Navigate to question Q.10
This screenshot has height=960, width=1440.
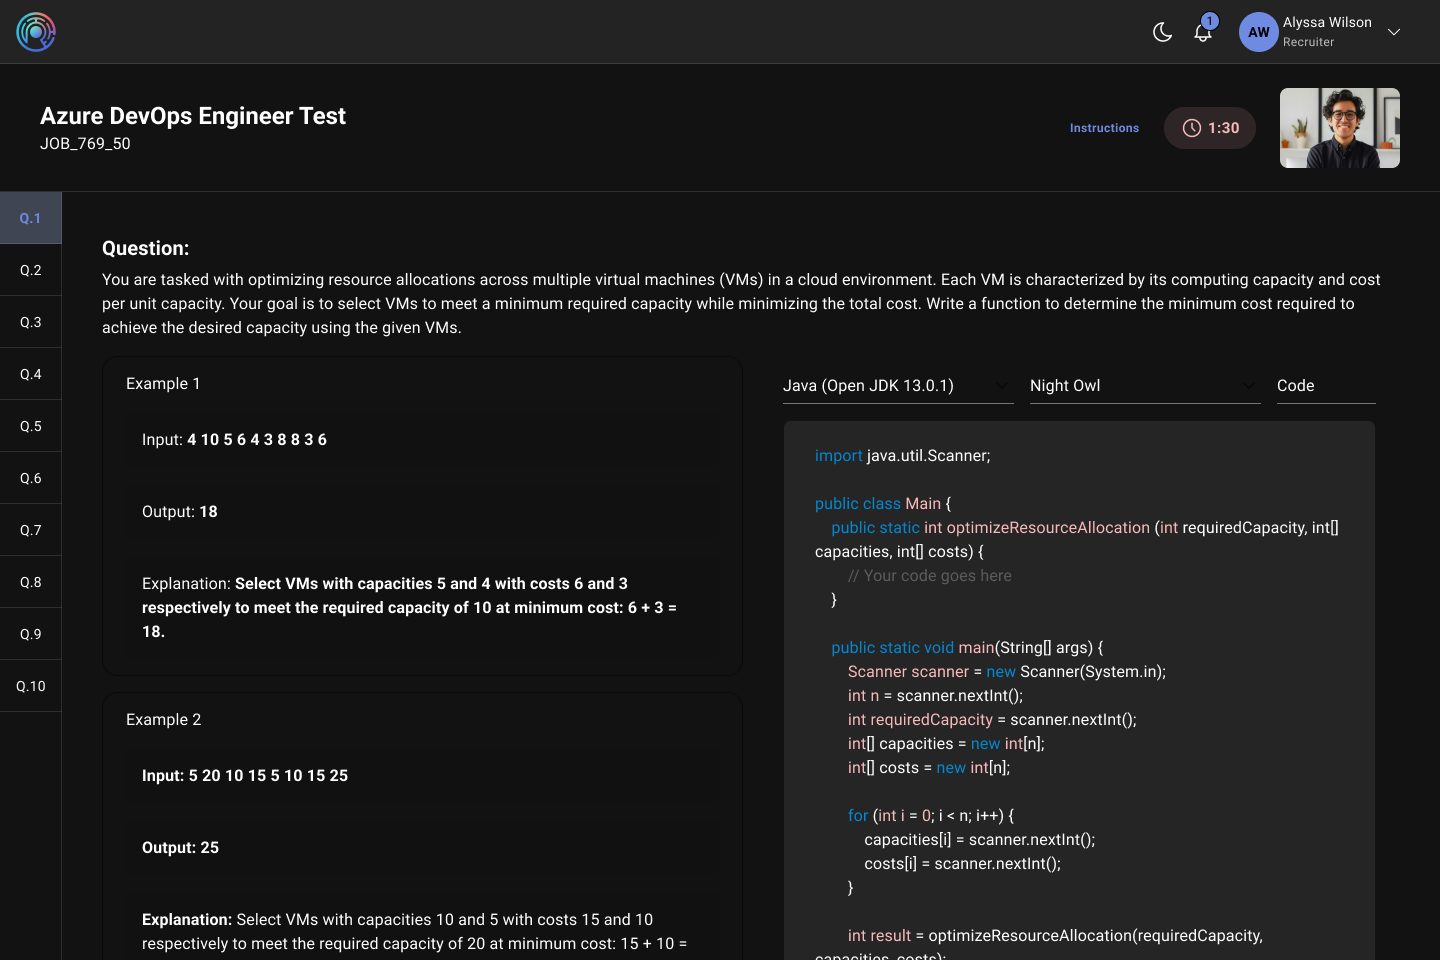click(31, 686)
